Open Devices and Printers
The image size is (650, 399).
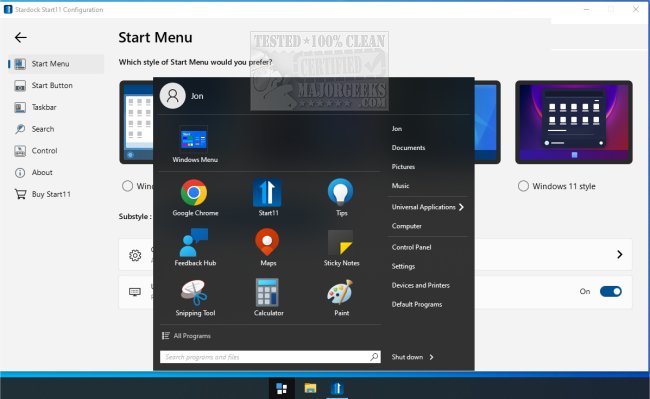420,285
